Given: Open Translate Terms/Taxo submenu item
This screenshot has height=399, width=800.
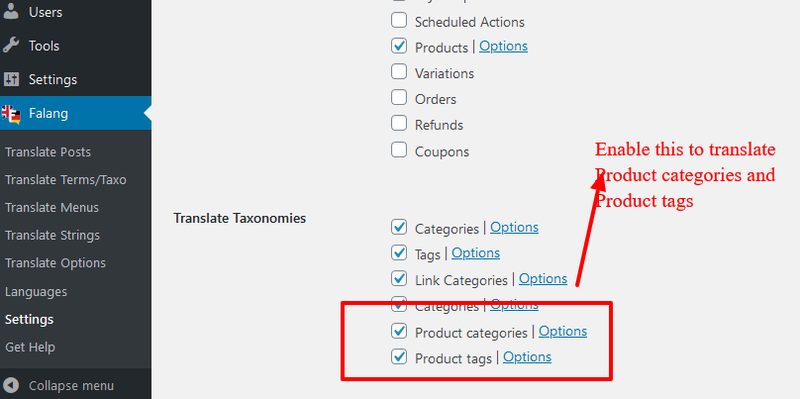Looking at the screenshot, I should 66,180.
